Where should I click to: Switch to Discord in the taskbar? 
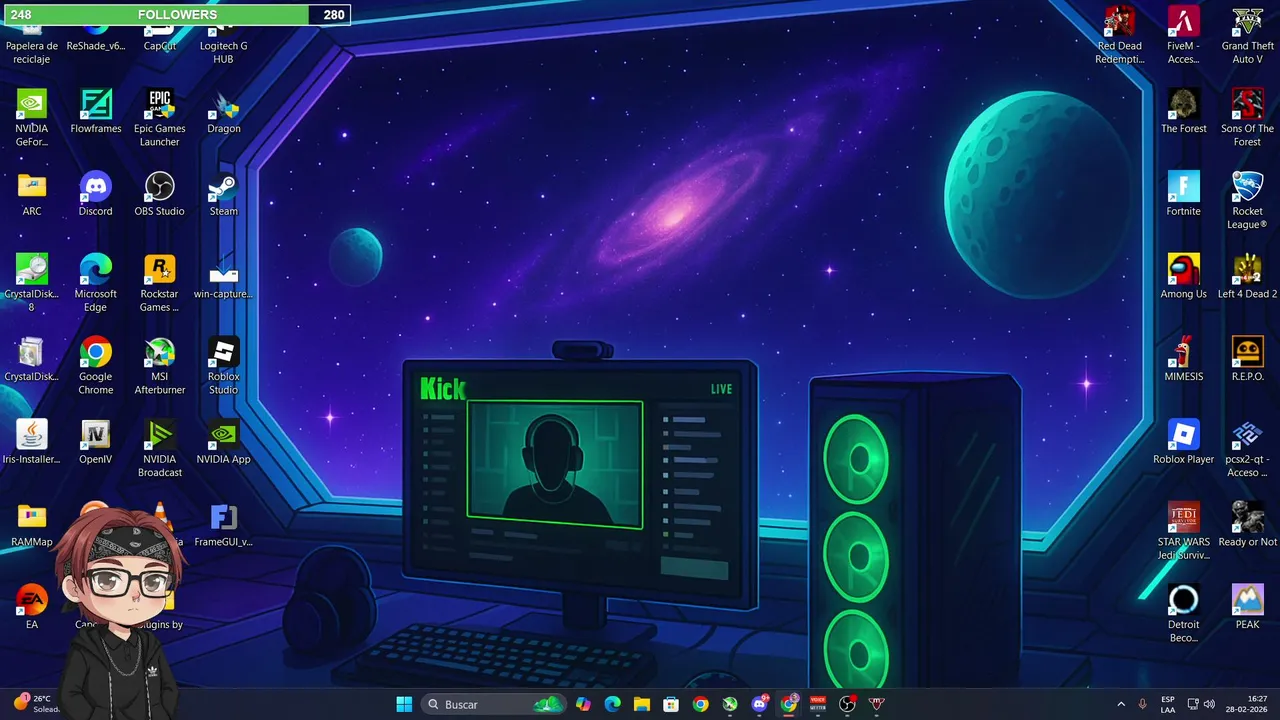(x=759, y=704)
